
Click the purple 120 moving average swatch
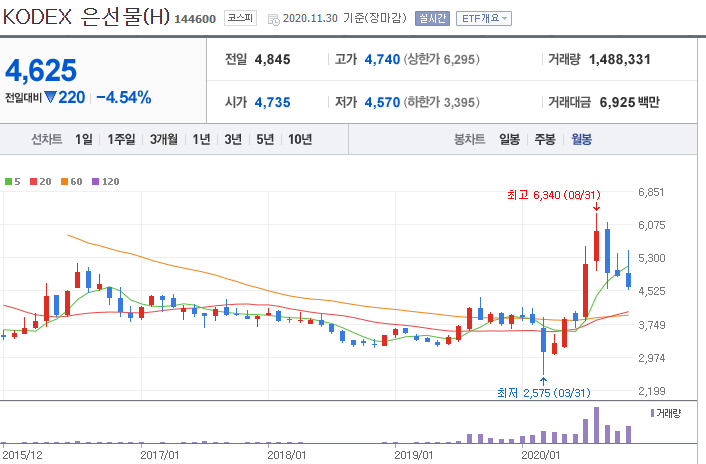[x=95, y=182]
